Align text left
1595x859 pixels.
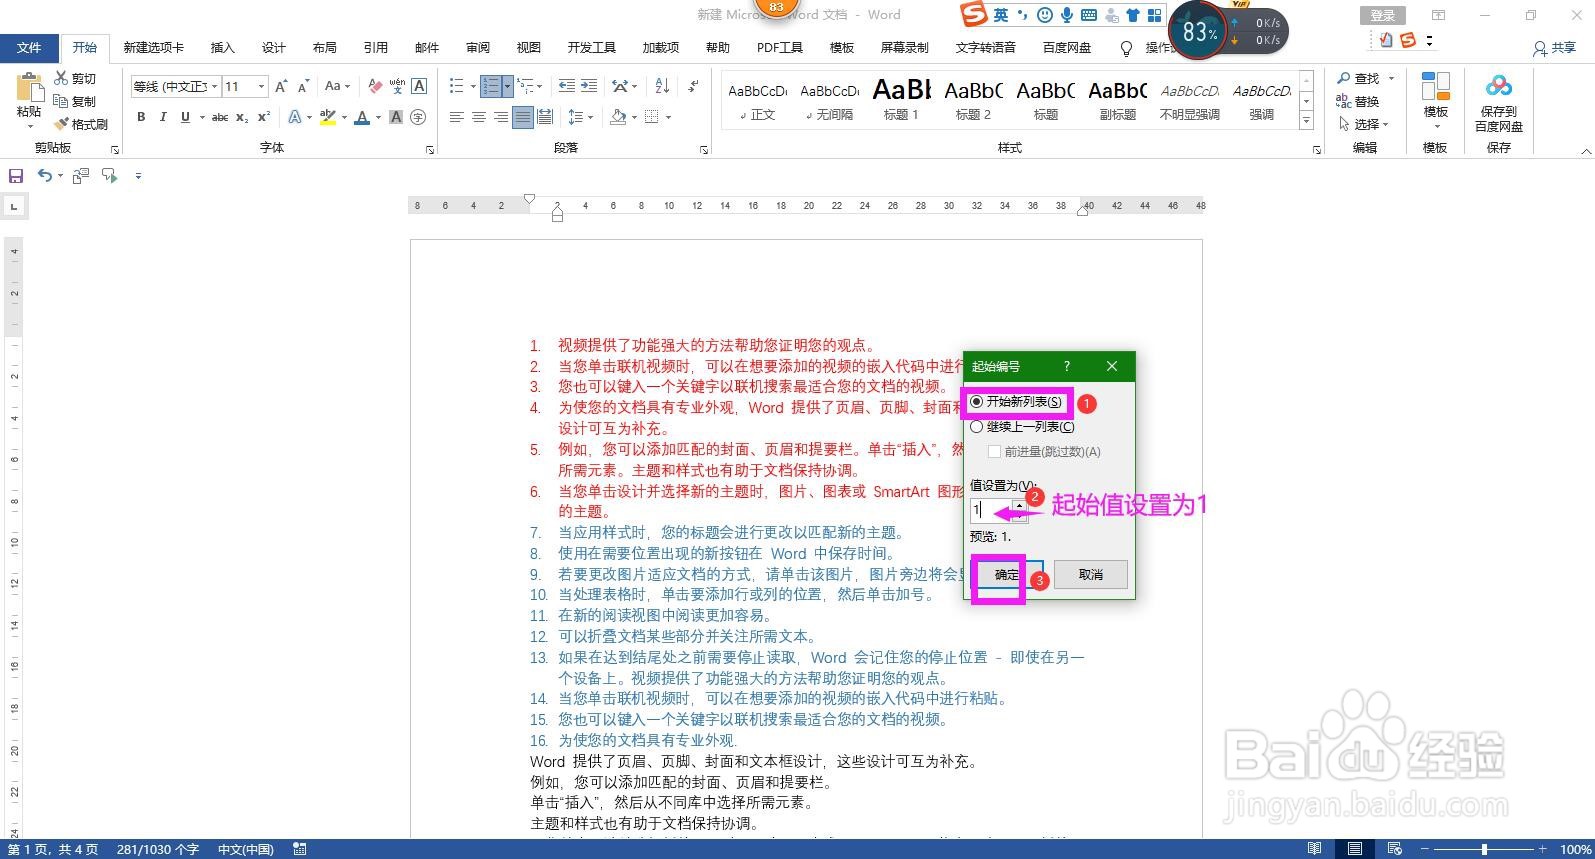click(456, 117)
